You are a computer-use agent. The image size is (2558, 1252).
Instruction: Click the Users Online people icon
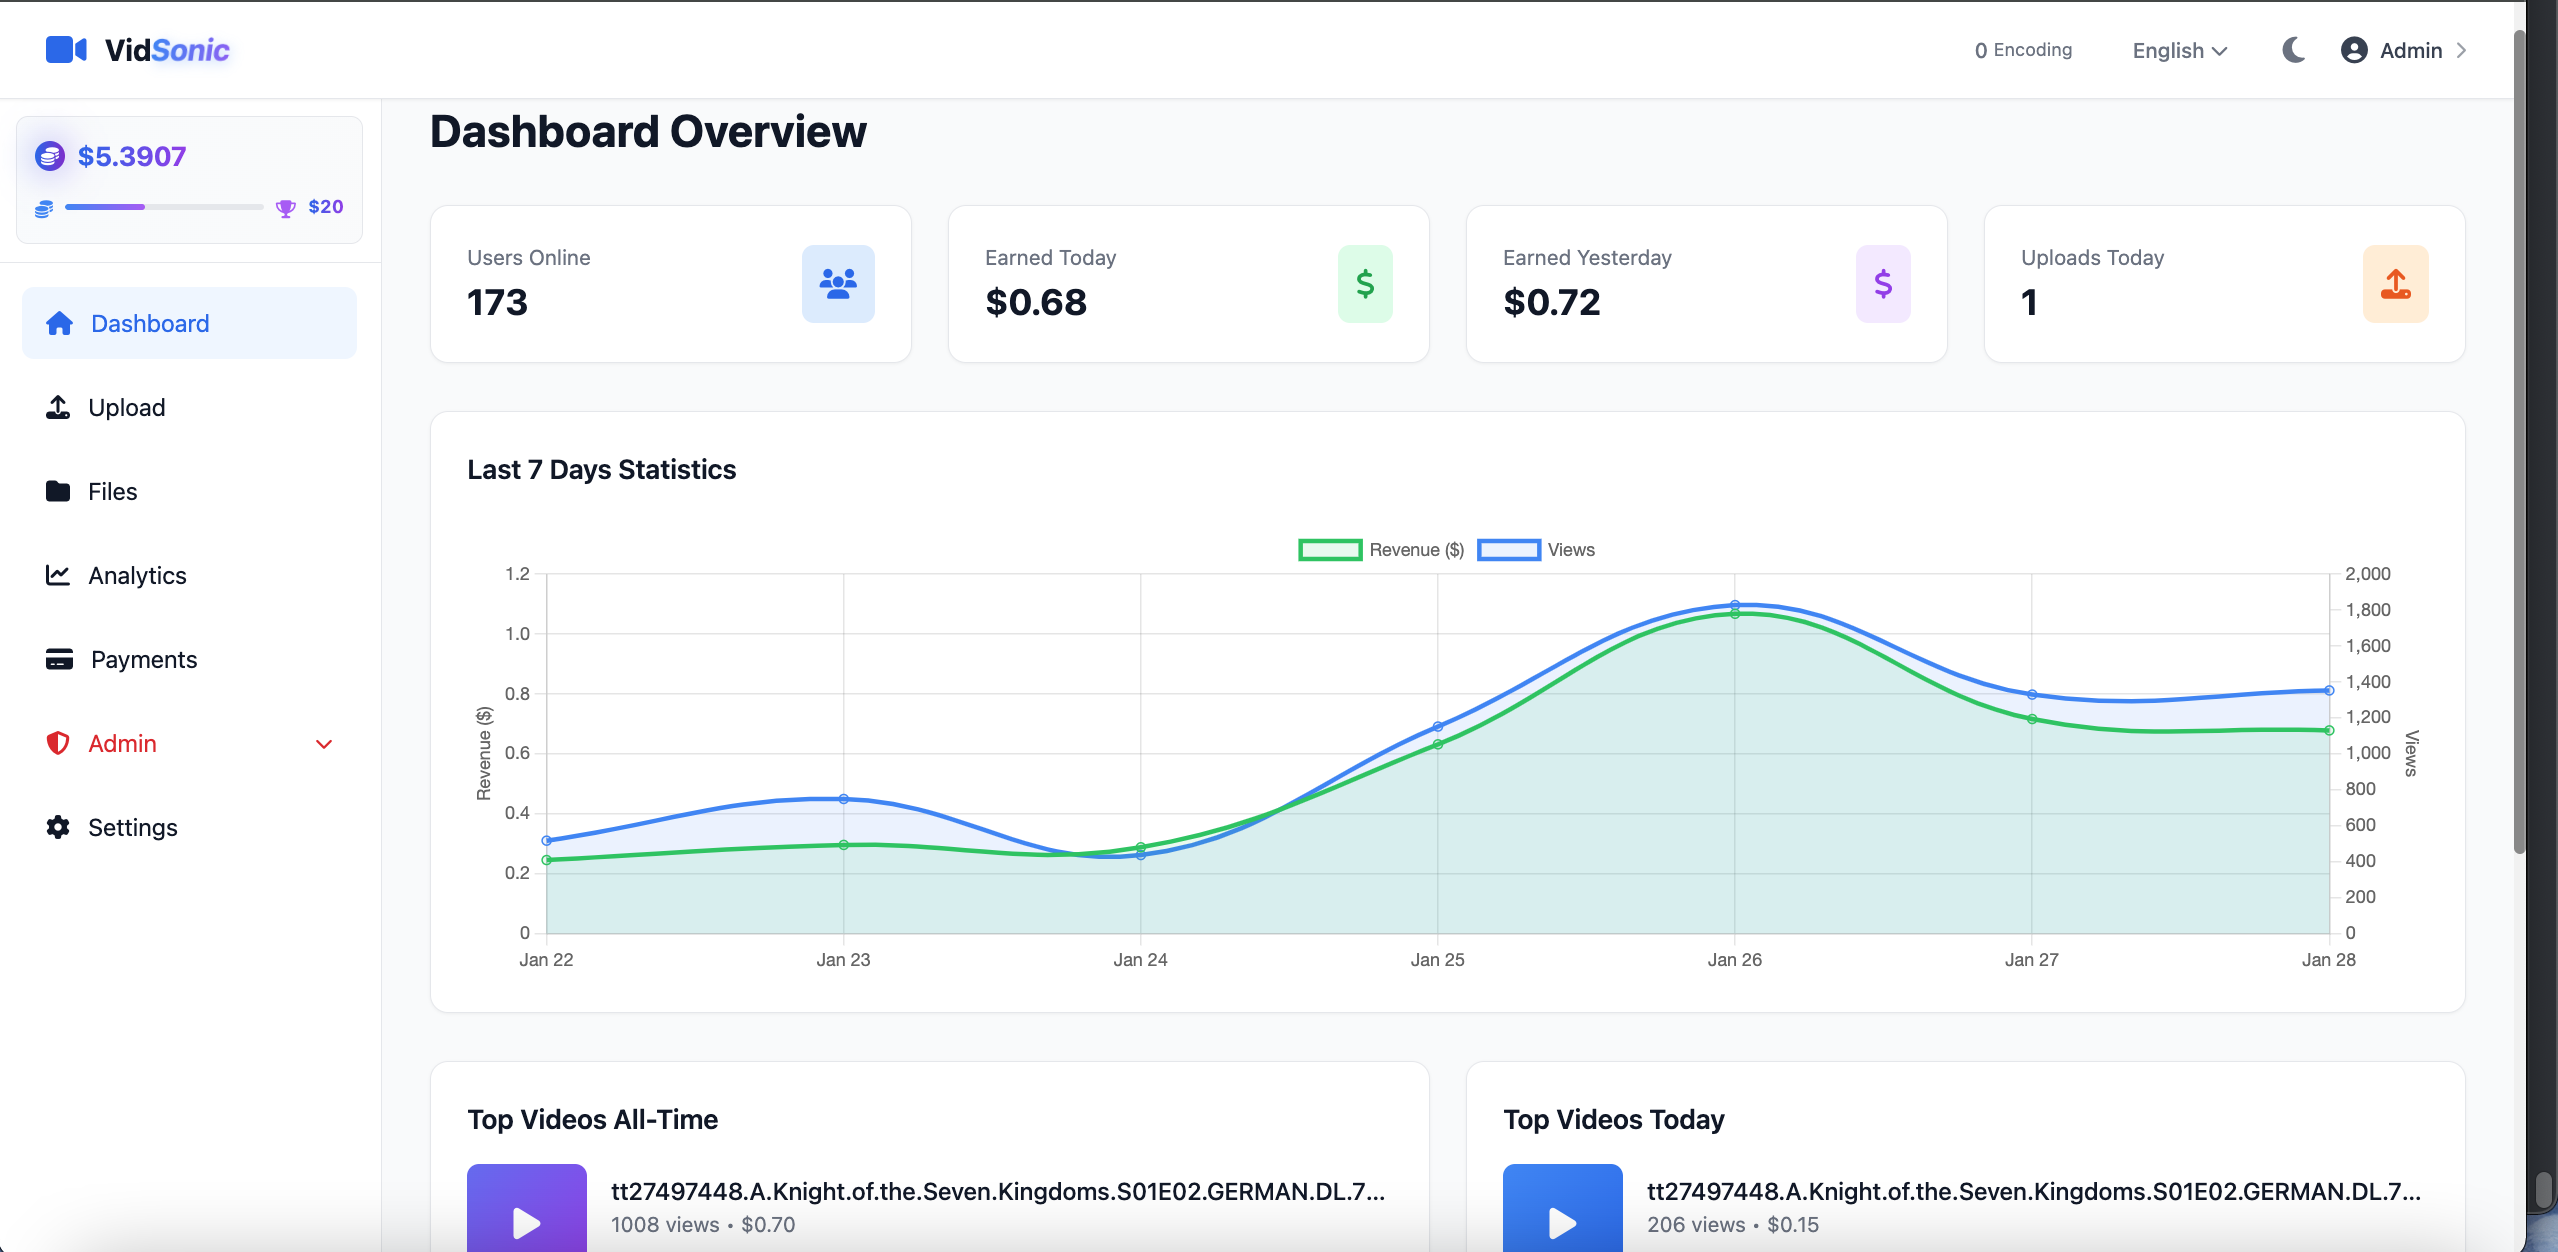tap(838, 284)
